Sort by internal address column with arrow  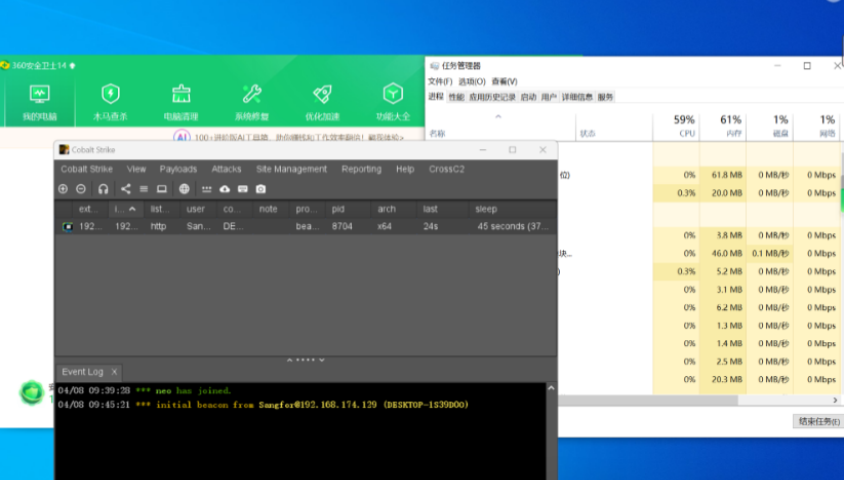point(125,209)
